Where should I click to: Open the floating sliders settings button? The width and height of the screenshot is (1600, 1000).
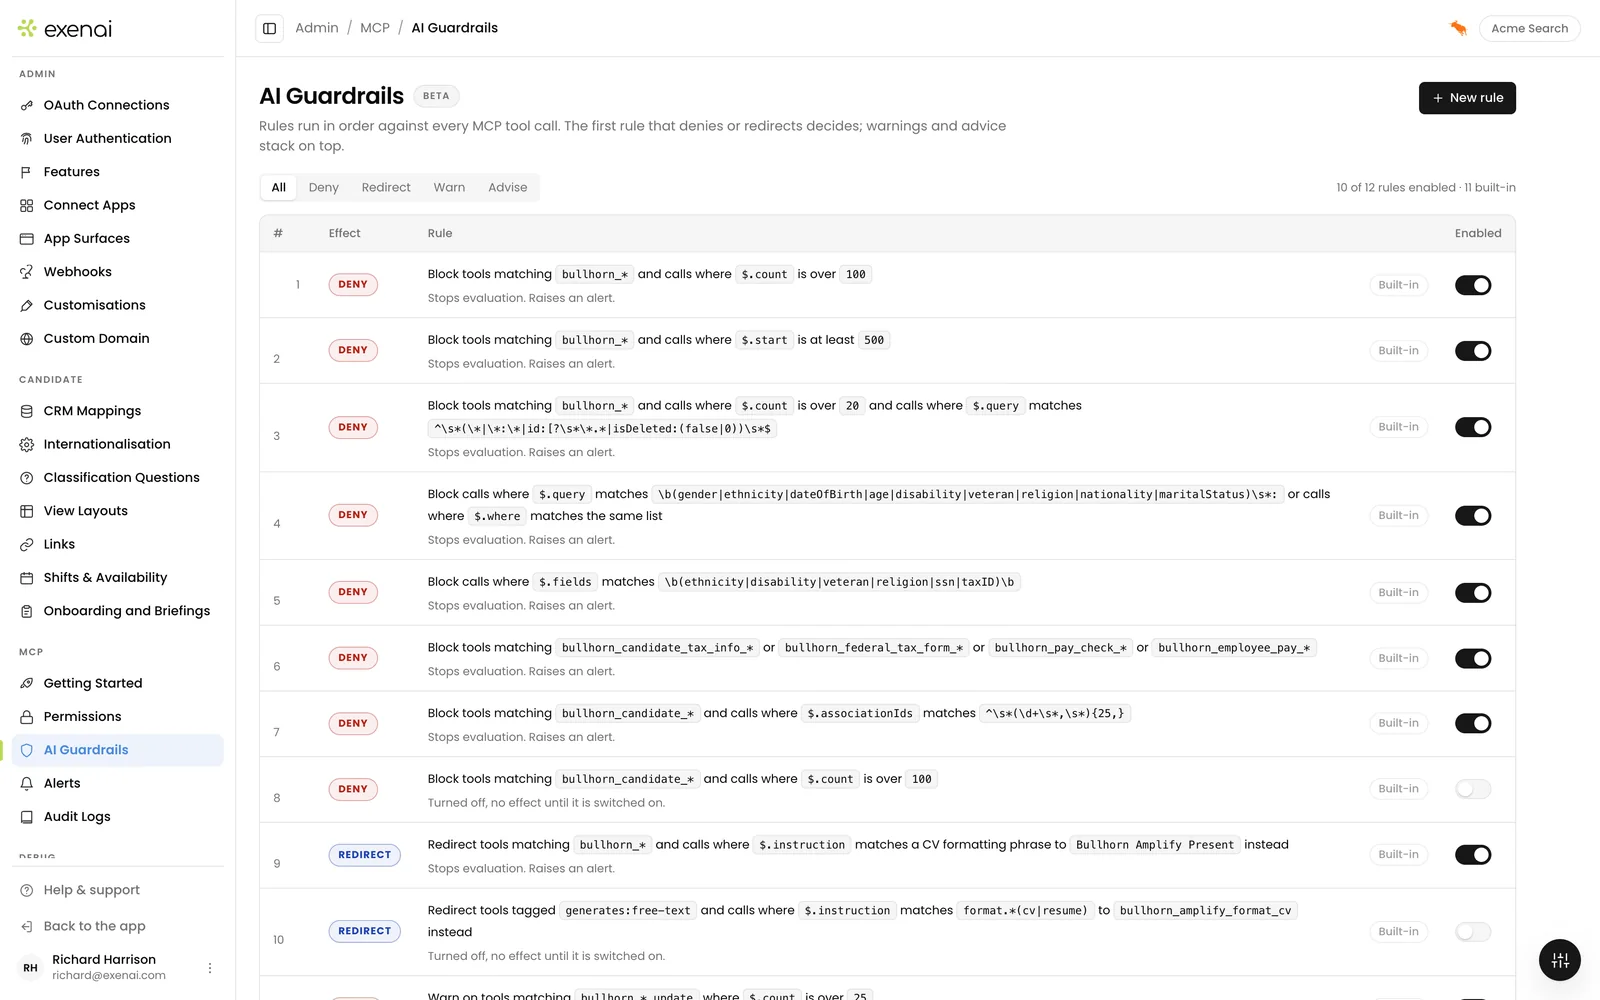1560,961
